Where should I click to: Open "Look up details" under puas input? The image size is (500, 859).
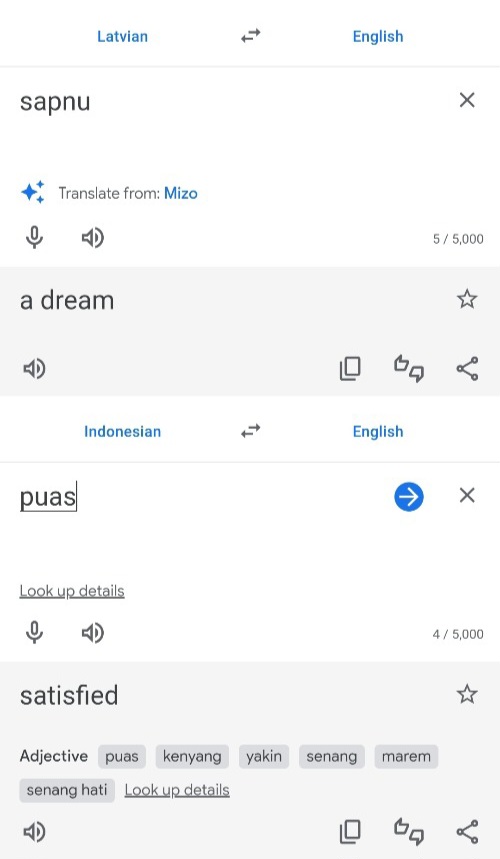72,591
